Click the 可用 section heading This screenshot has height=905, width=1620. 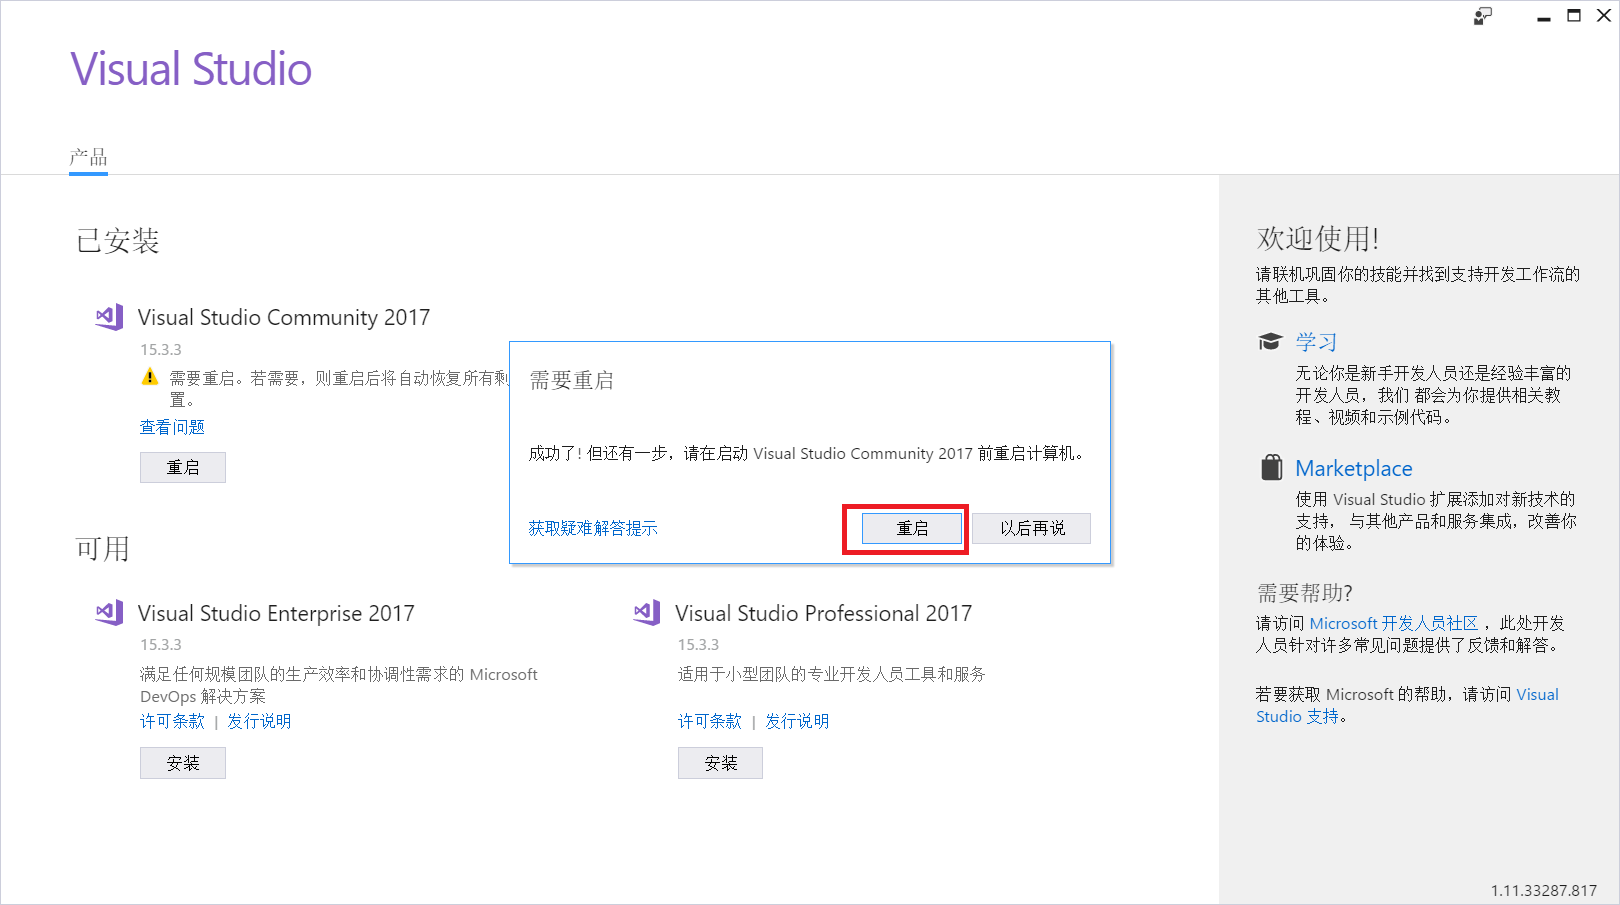[x=103, y=548]
